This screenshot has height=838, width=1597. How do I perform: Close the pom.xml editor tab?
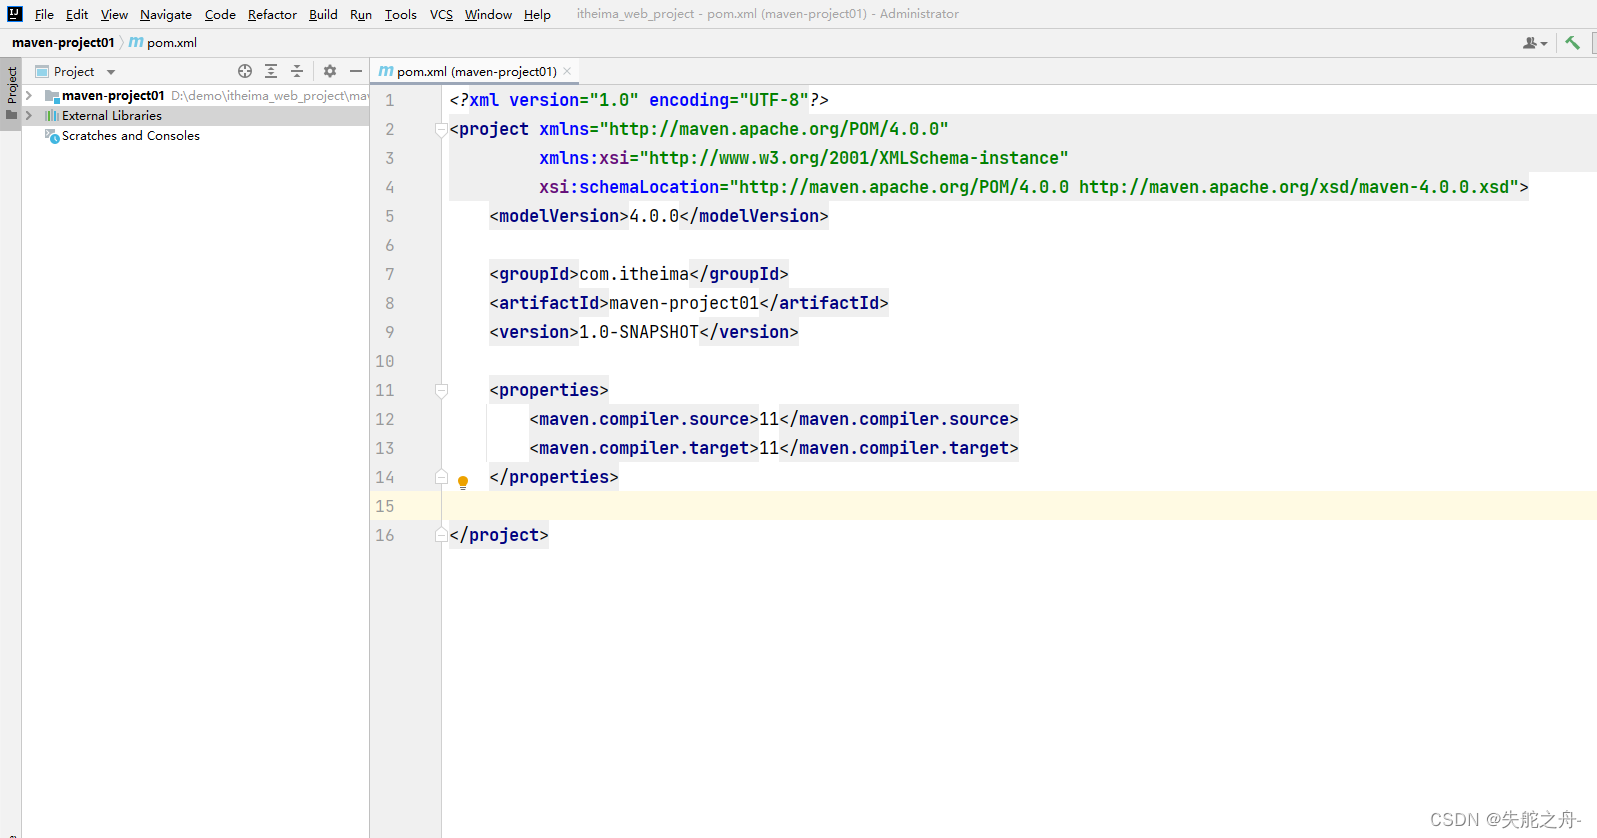coord(567,71)
